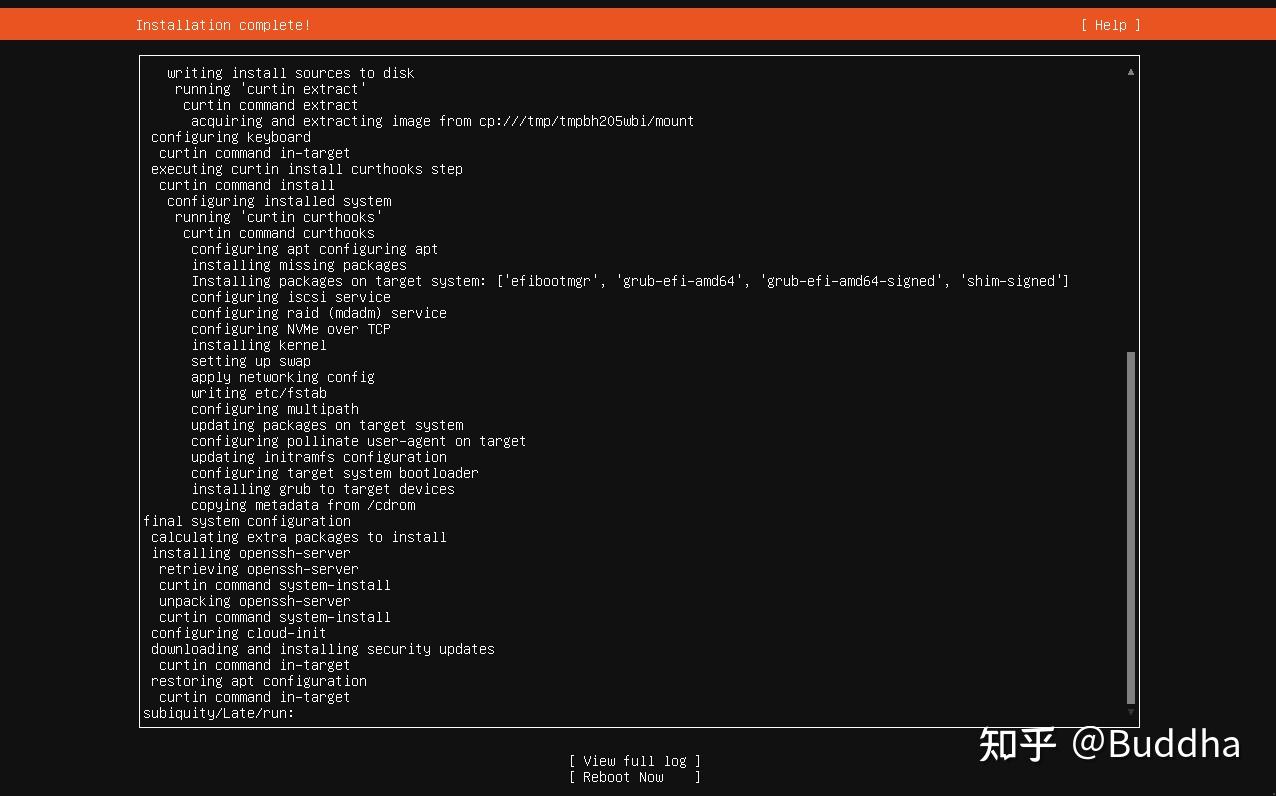Select line 'setting up swap'
The height and width of the screenshot is (796, 1276).
(x=251, y=361)
